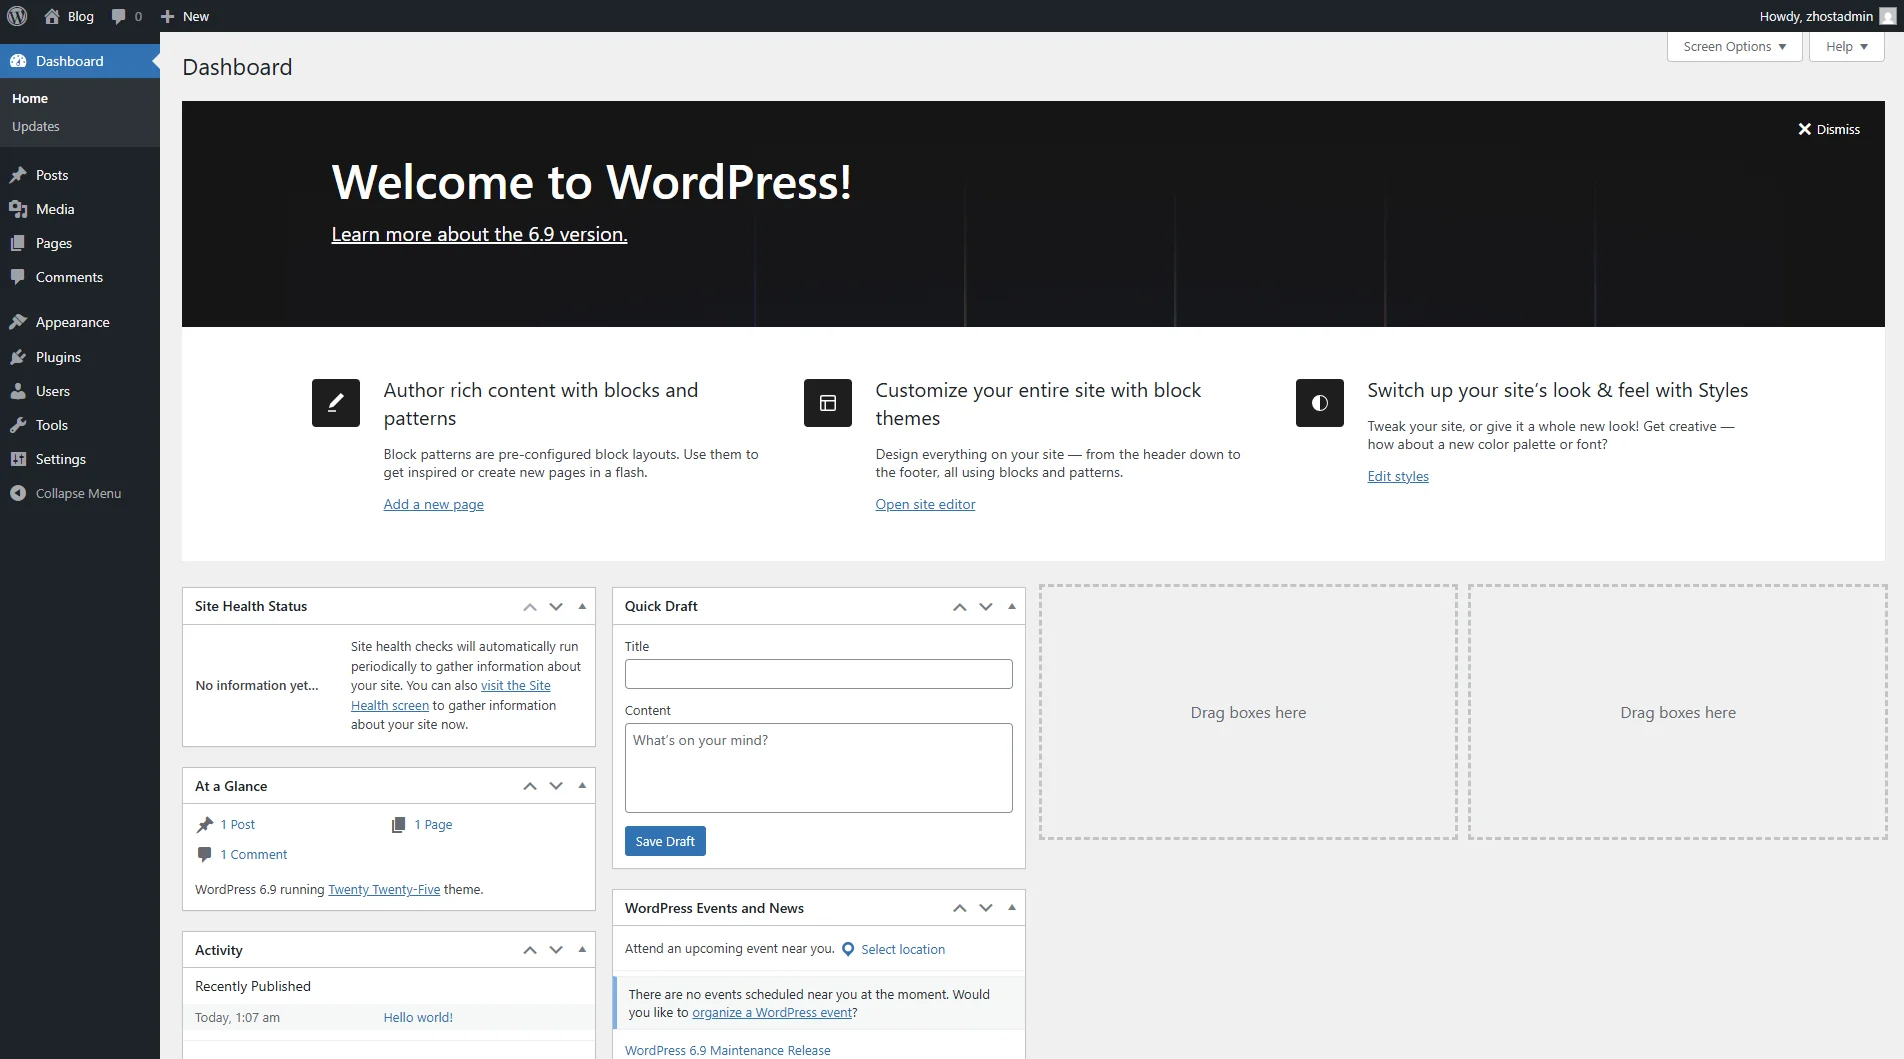Click the pushpin icon beside 1 Post
This screenshot has height=1059, width=1904.
point(205,824)
